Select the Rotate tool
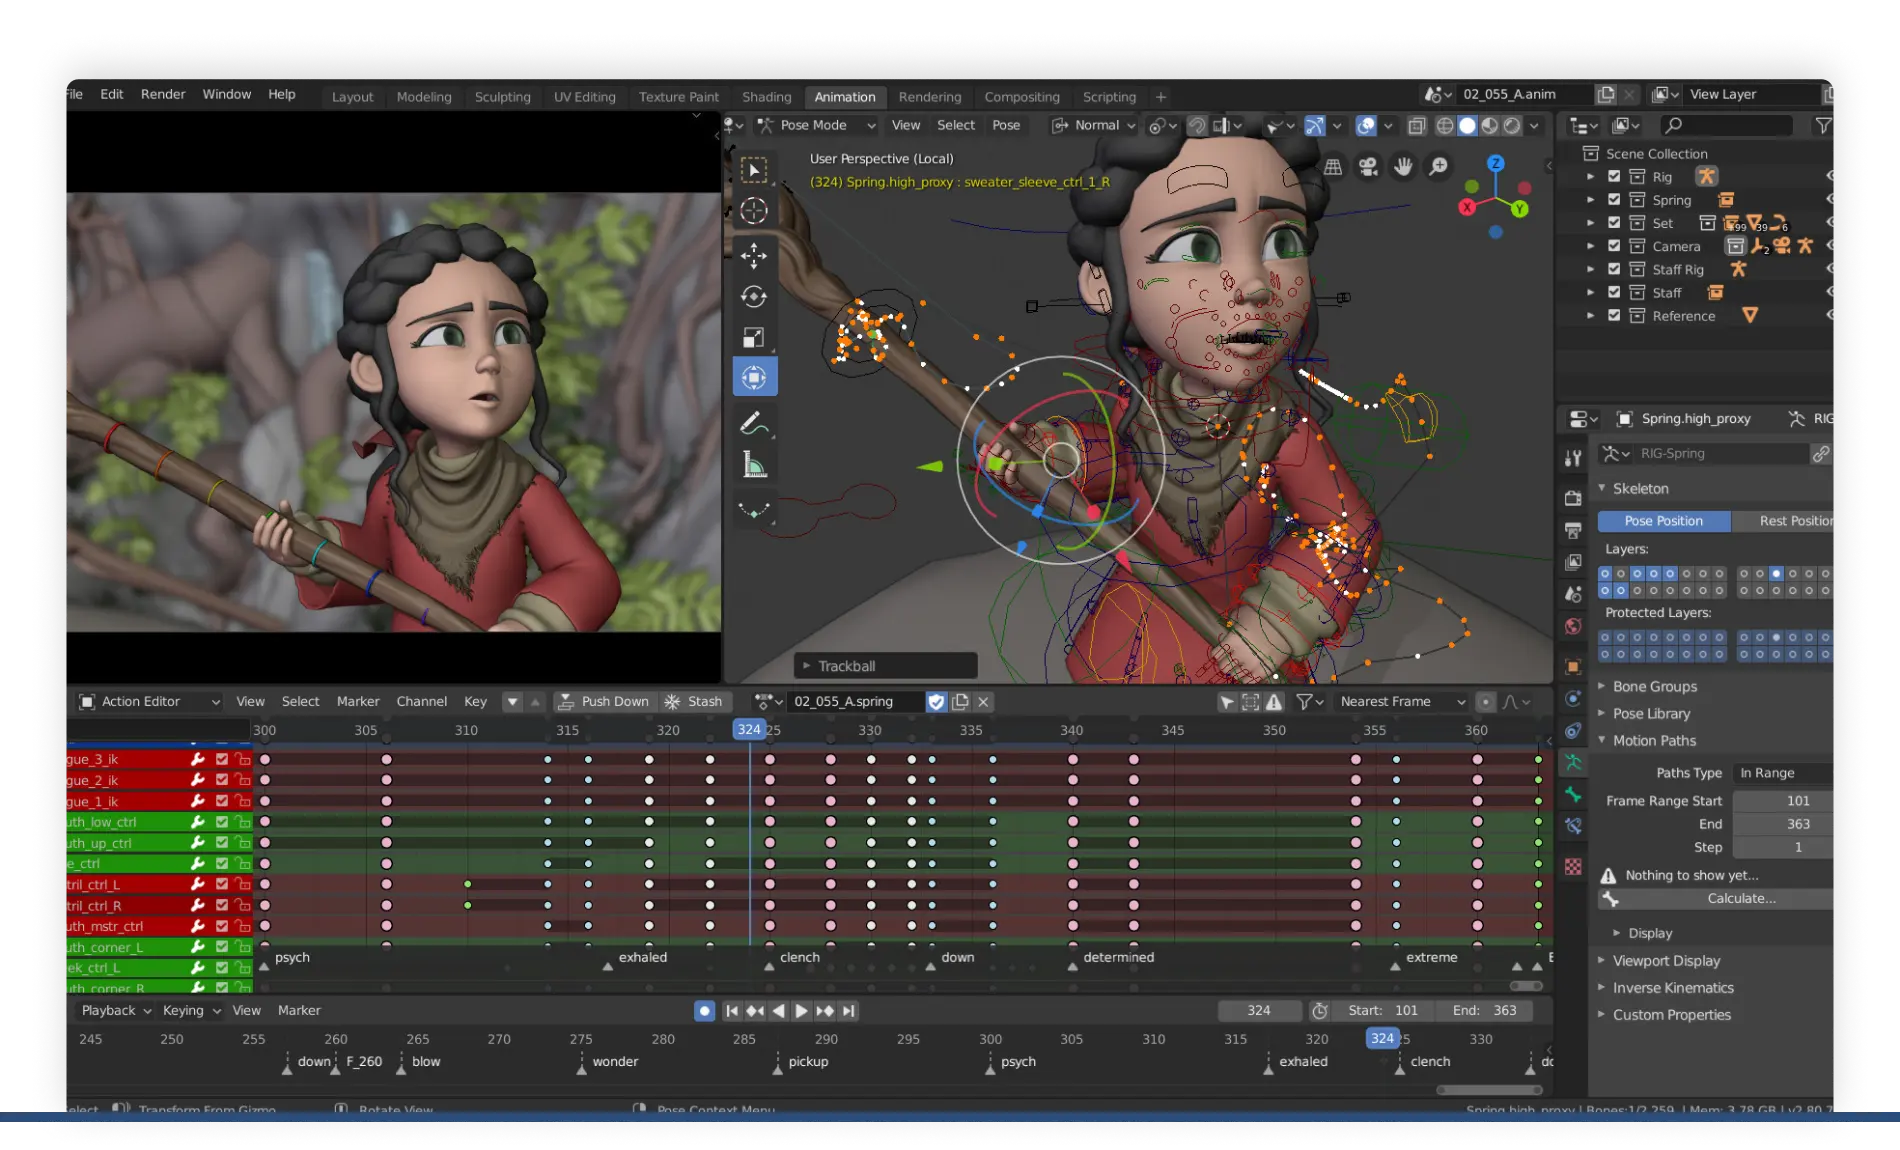 [x=754, y=297]
